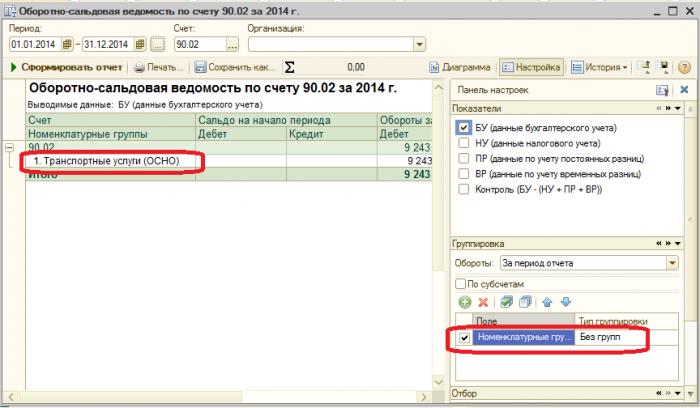Enable the По субсчетам checkbox
Image resolution: width=700 pixels, height=408 pixels.
click(x=460, y=284)
